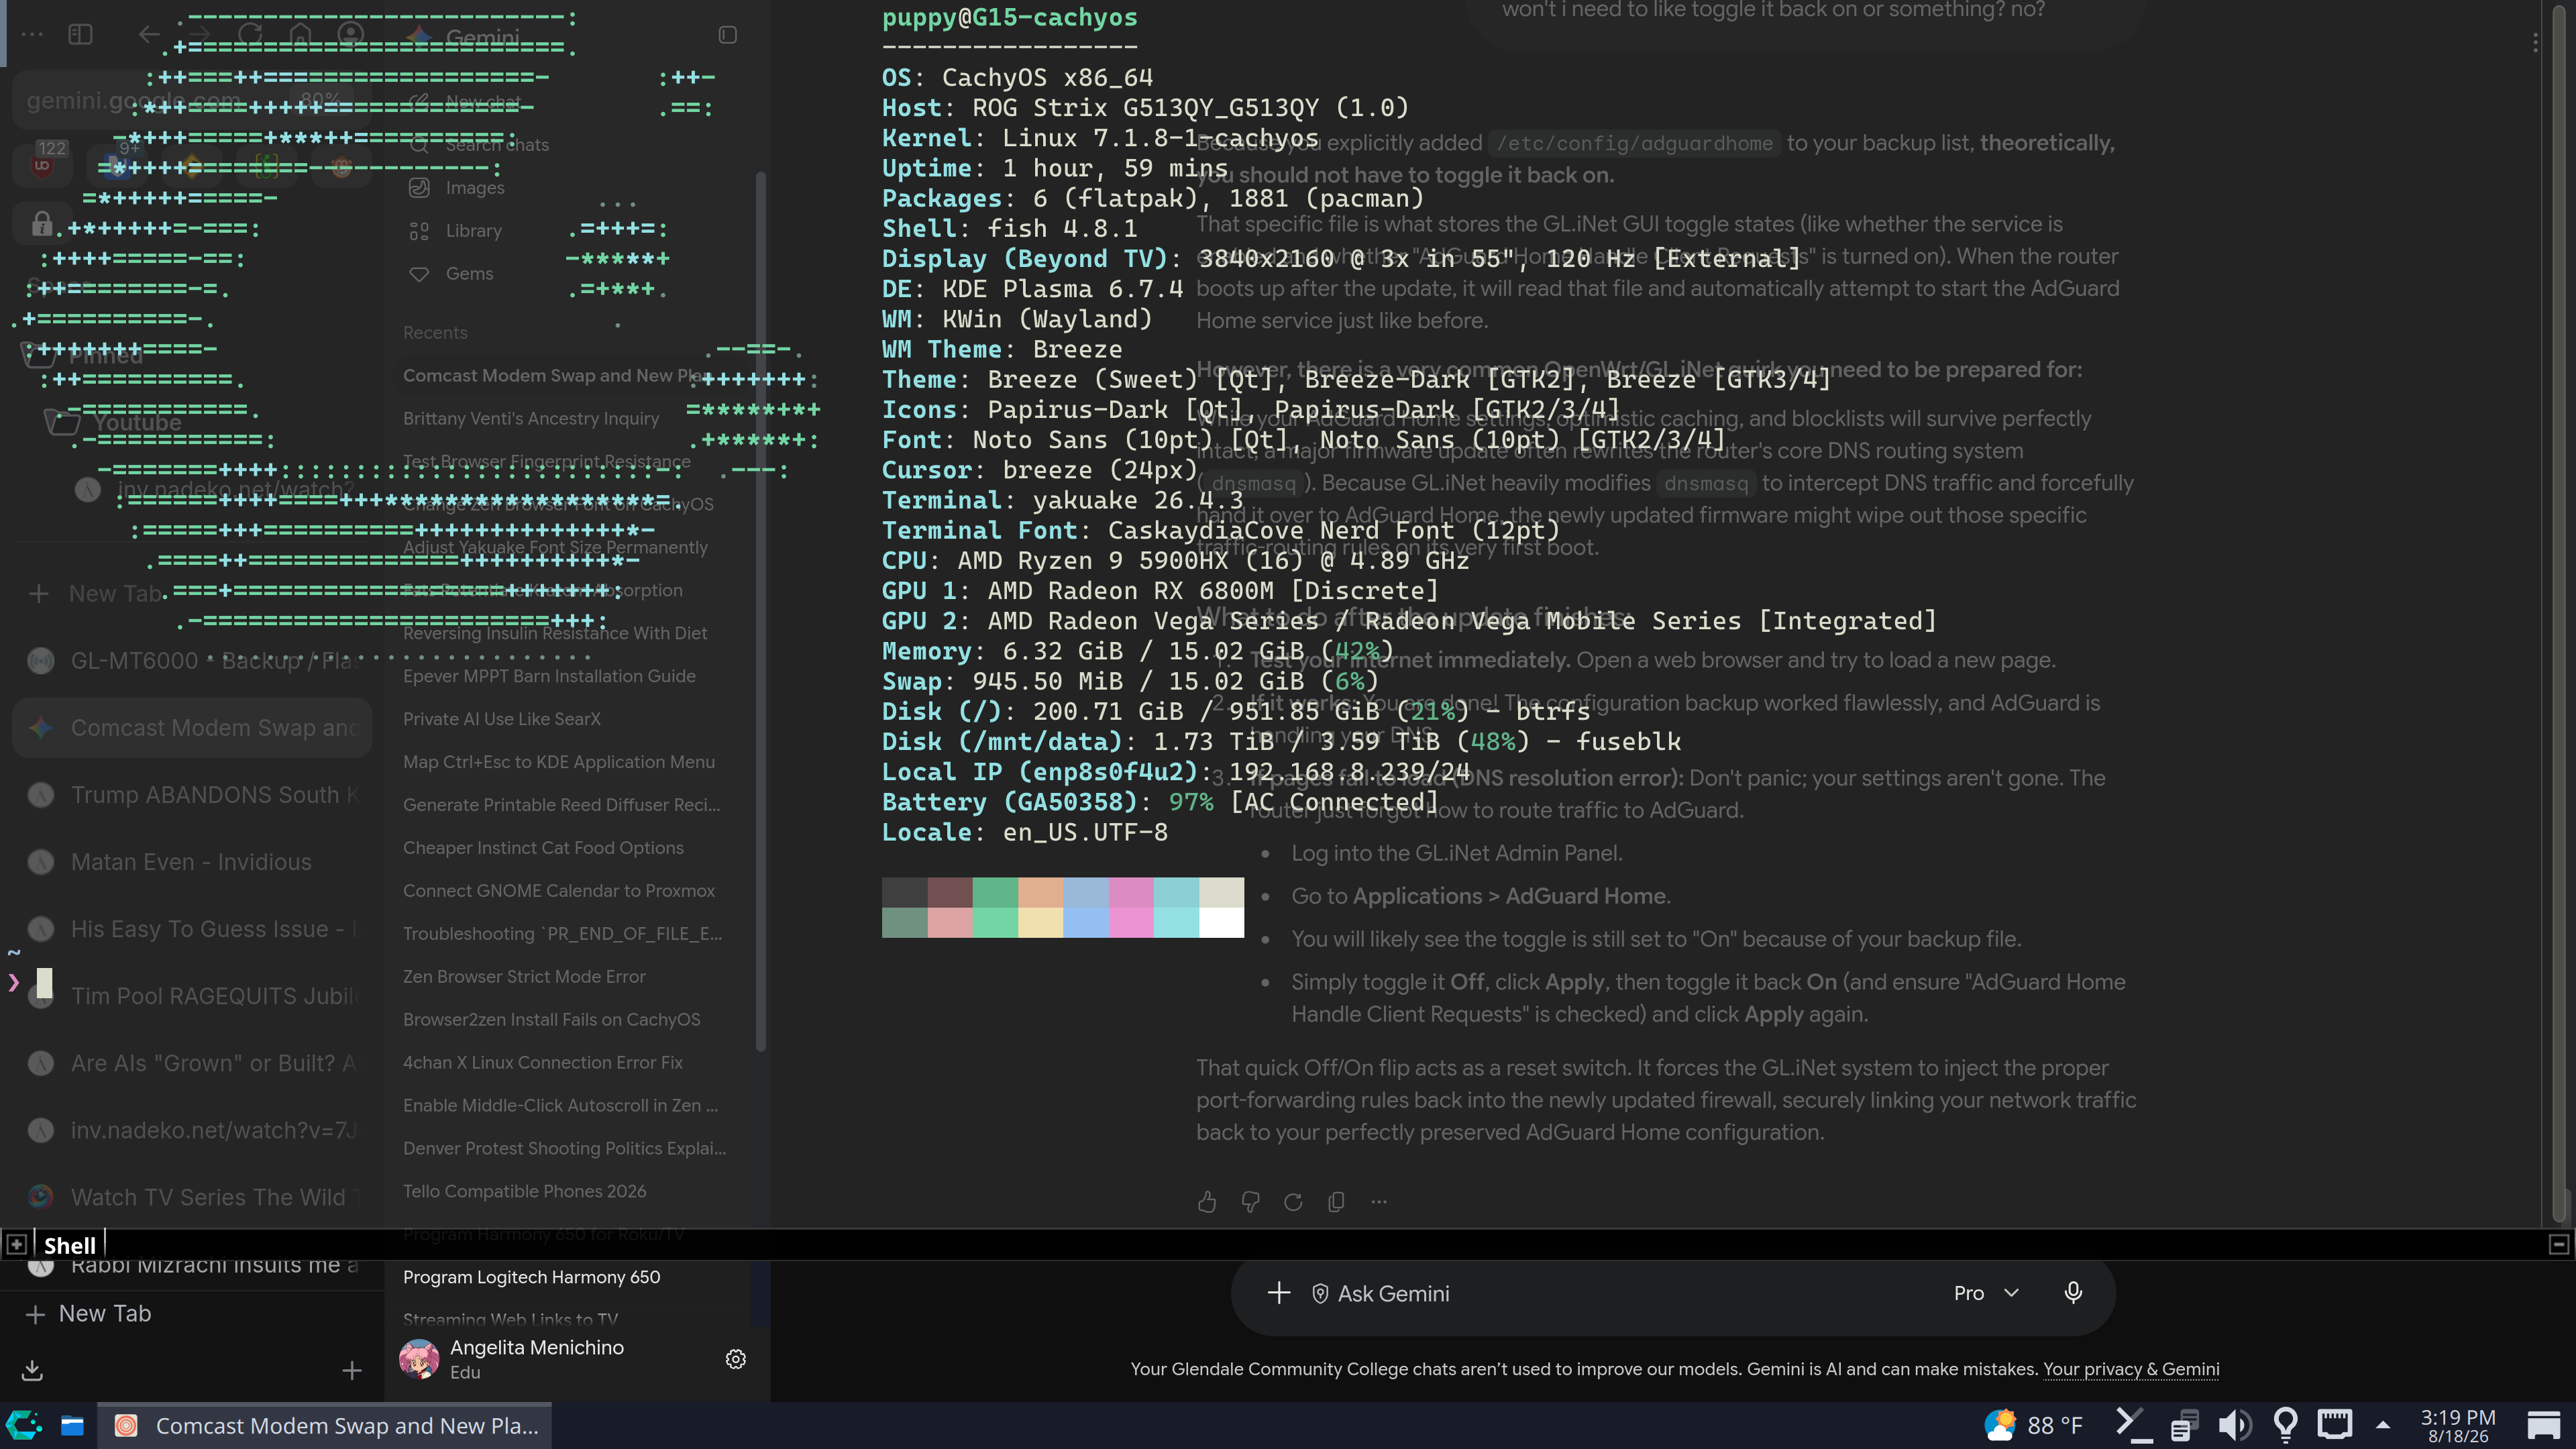Select the Shell tab in Yakuake
Image resolution: width=2576 pixels, height=1449 pixels.
click(69, 1245)
